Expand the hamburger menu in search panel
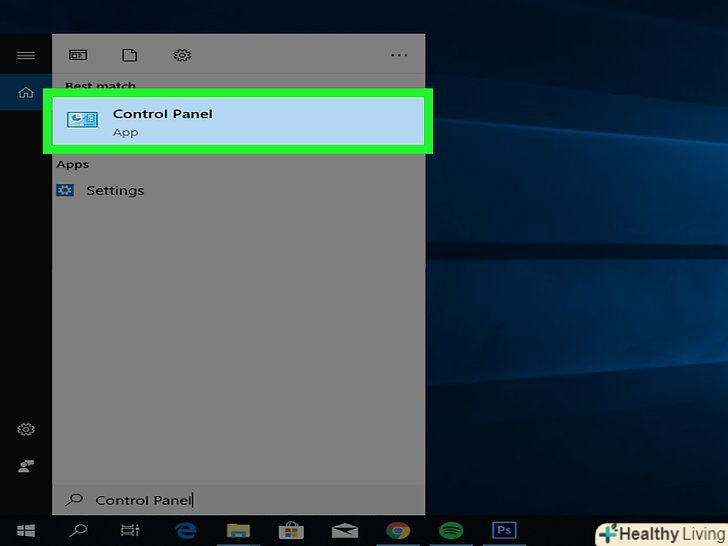Viewport: 728px width, 546px height. coord(26,56)
